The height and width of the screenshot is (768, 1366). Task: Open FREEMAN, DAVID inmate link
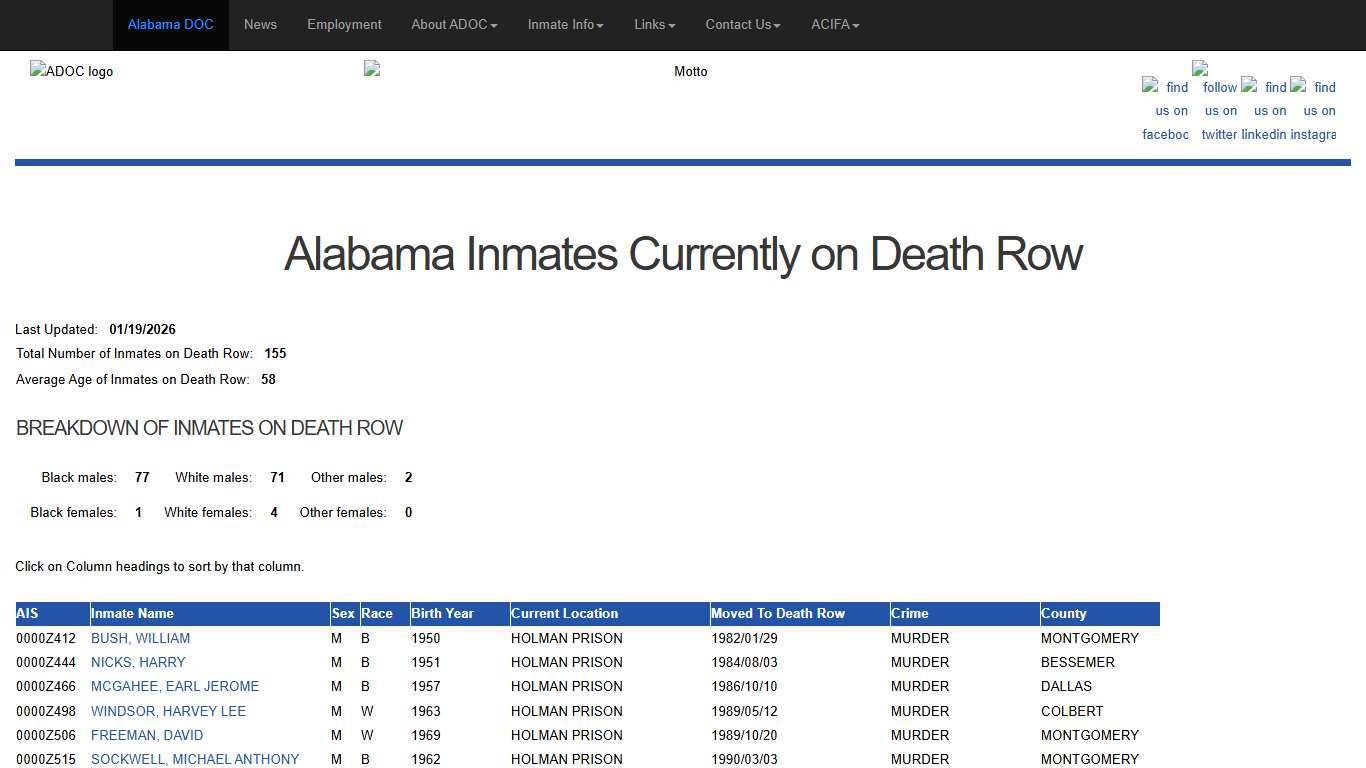point(146,735)
